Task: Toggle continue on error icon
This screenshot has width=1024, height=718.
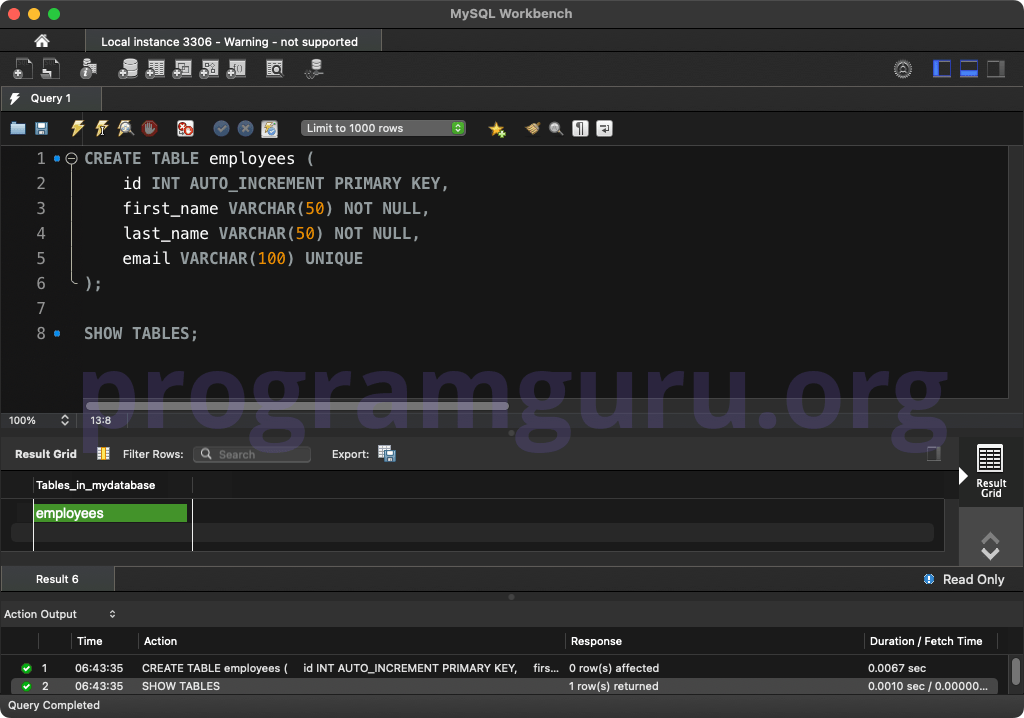Action: 185,128
